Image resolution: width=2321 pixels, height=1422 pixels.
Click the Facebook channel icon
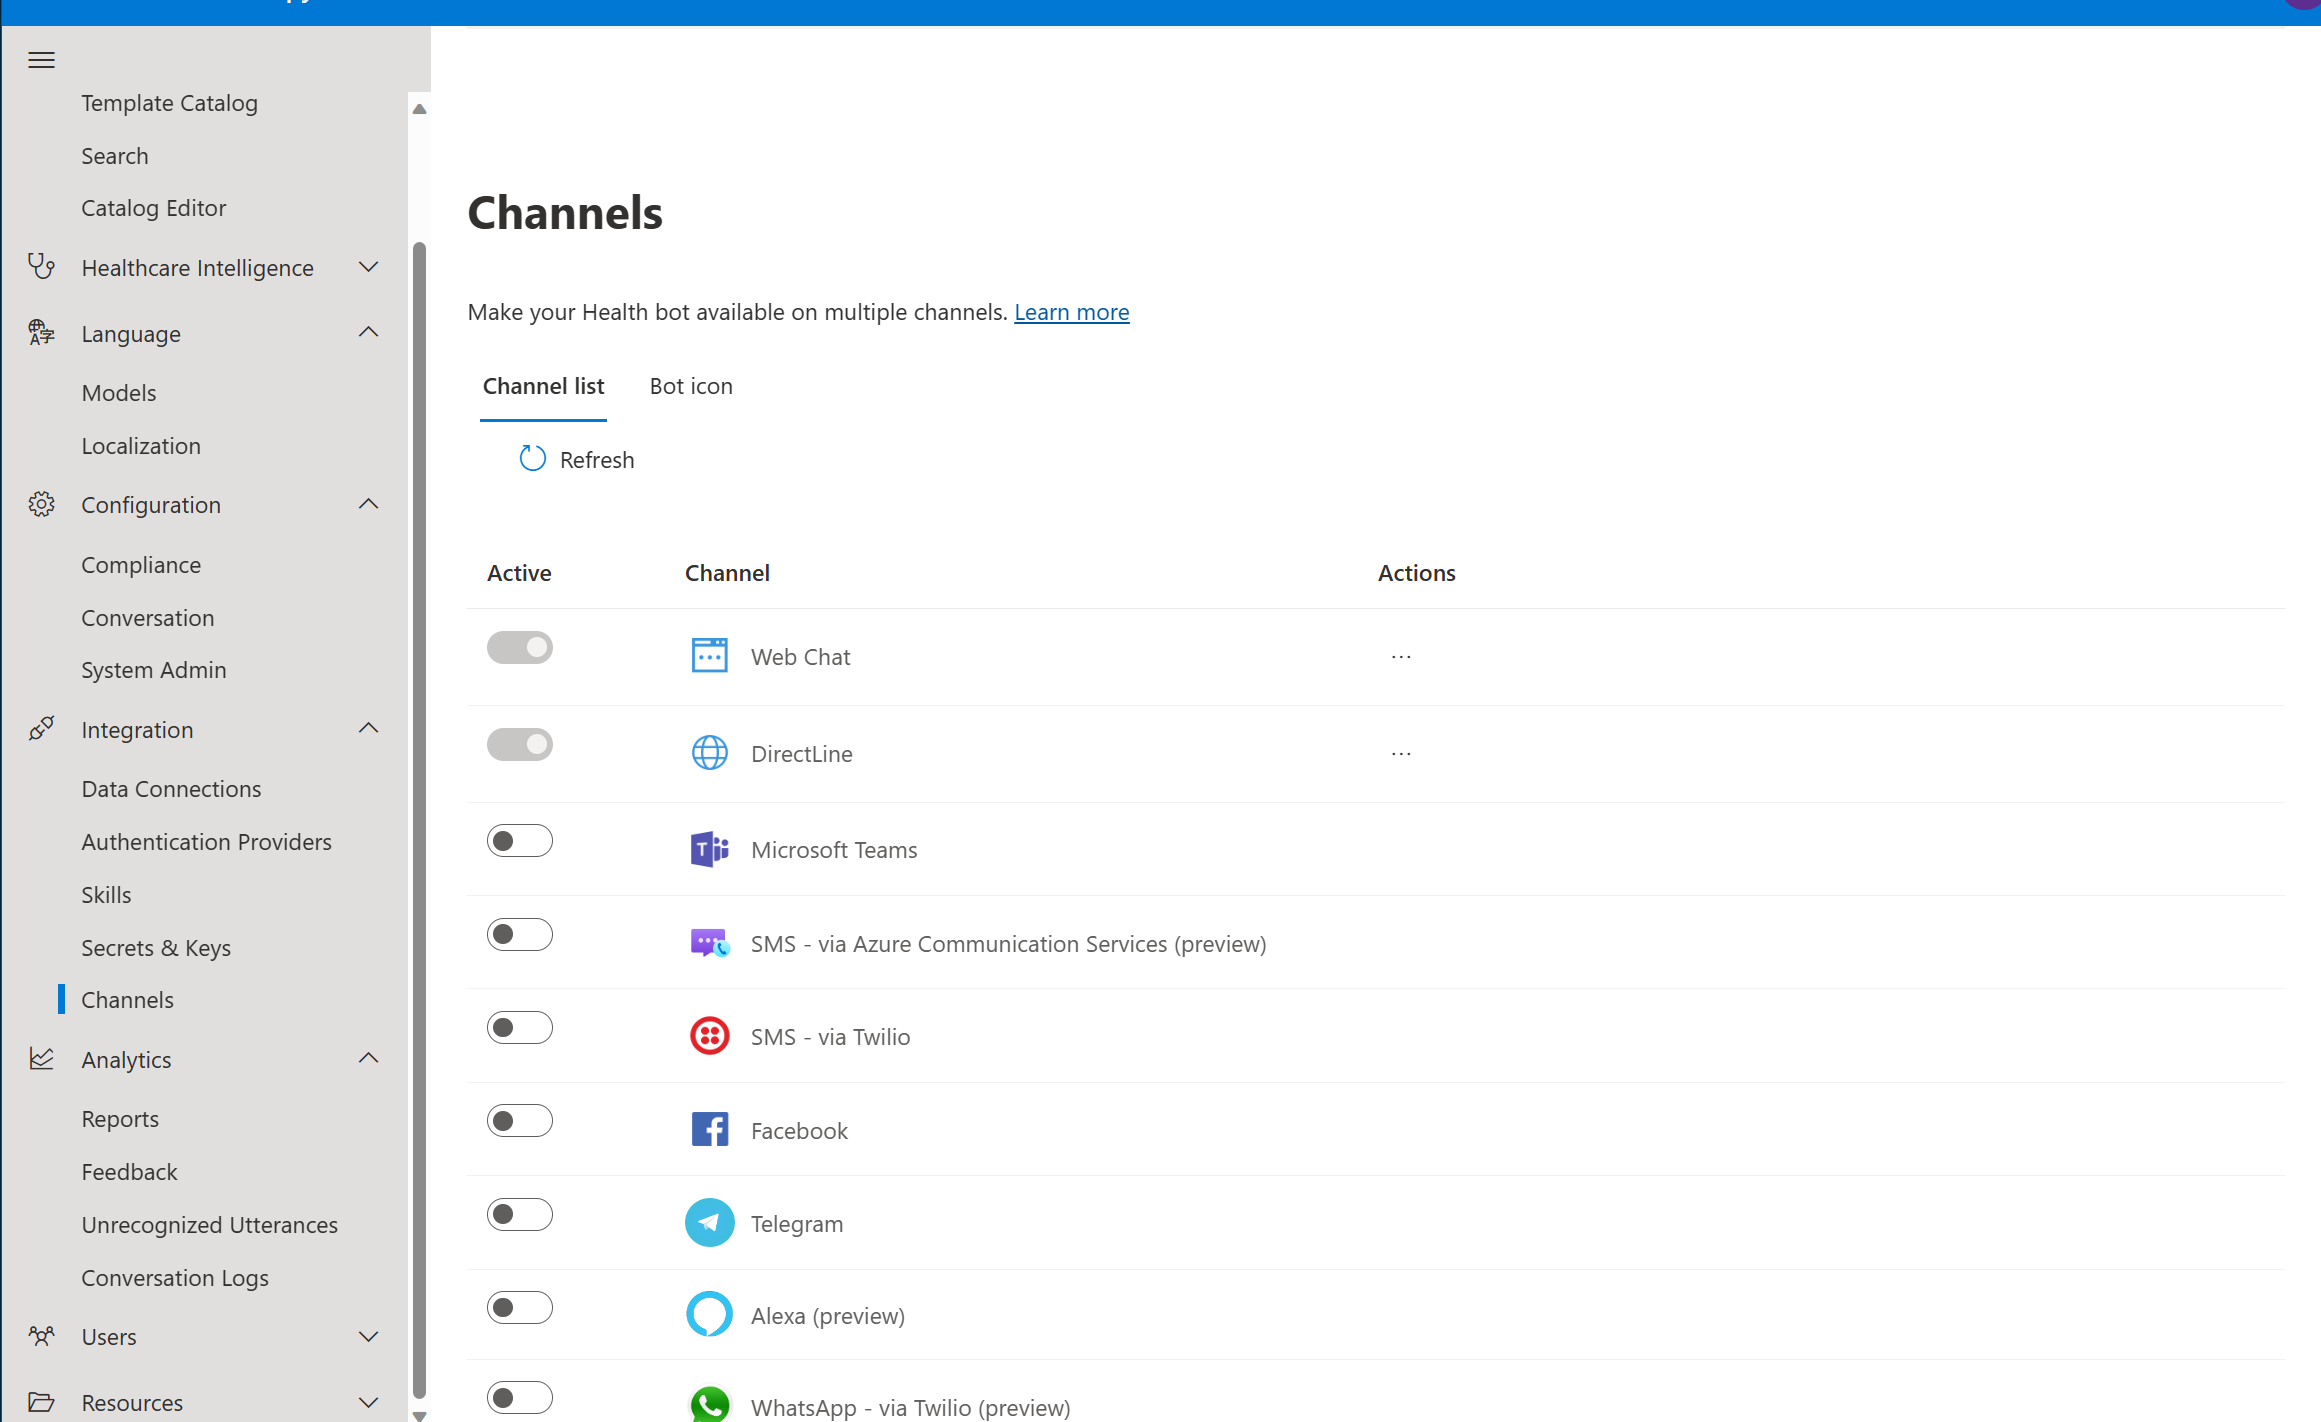(709, 1128)
